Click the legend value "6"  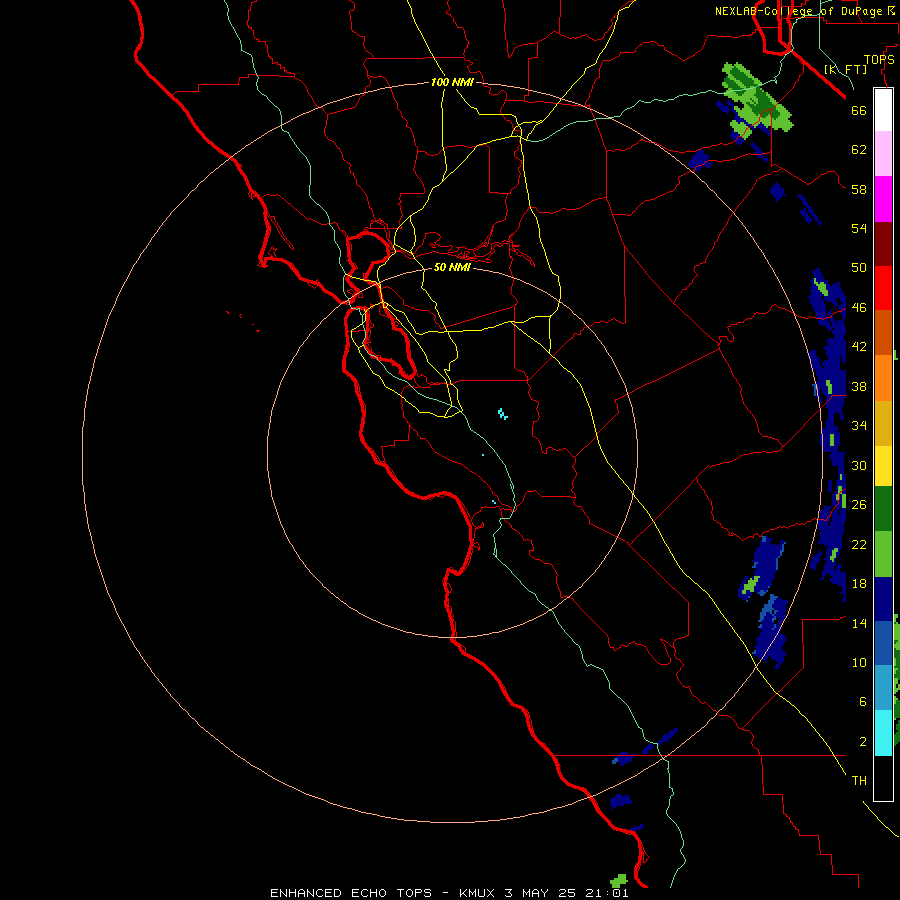point(863,702)
